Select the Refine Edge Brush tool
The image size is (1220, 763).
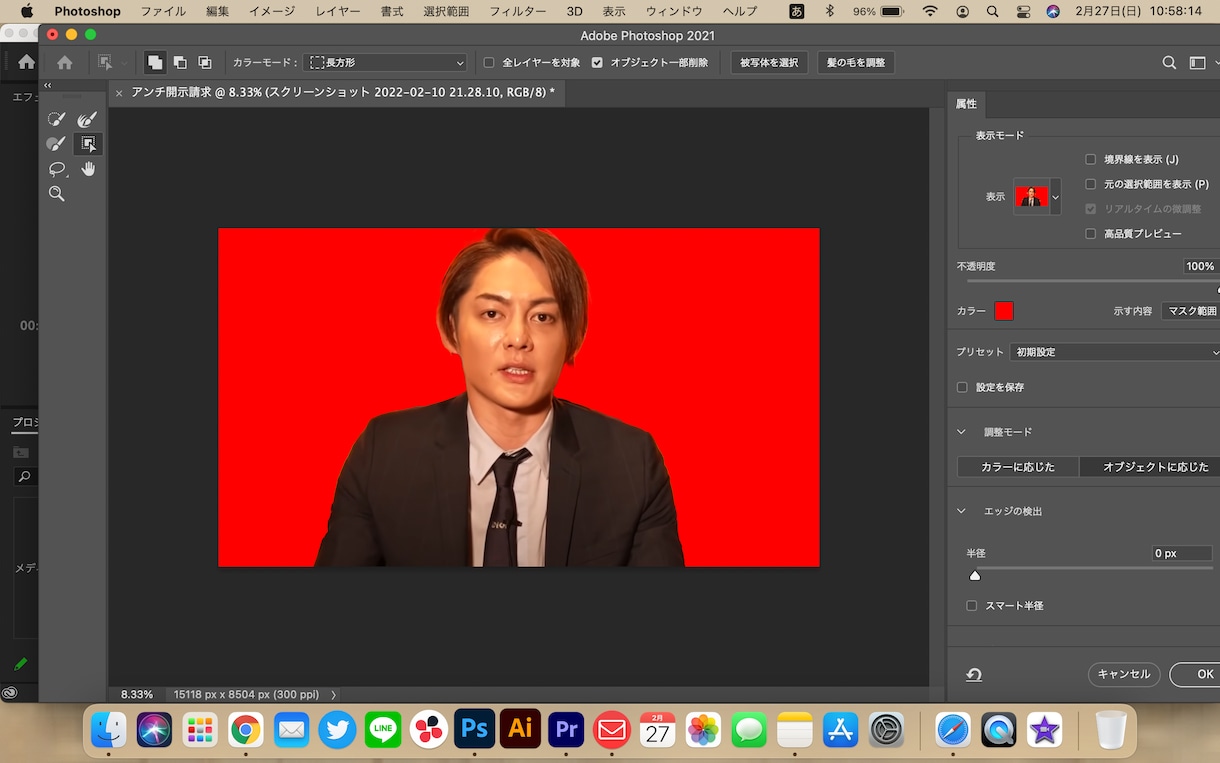coord(88,119)
